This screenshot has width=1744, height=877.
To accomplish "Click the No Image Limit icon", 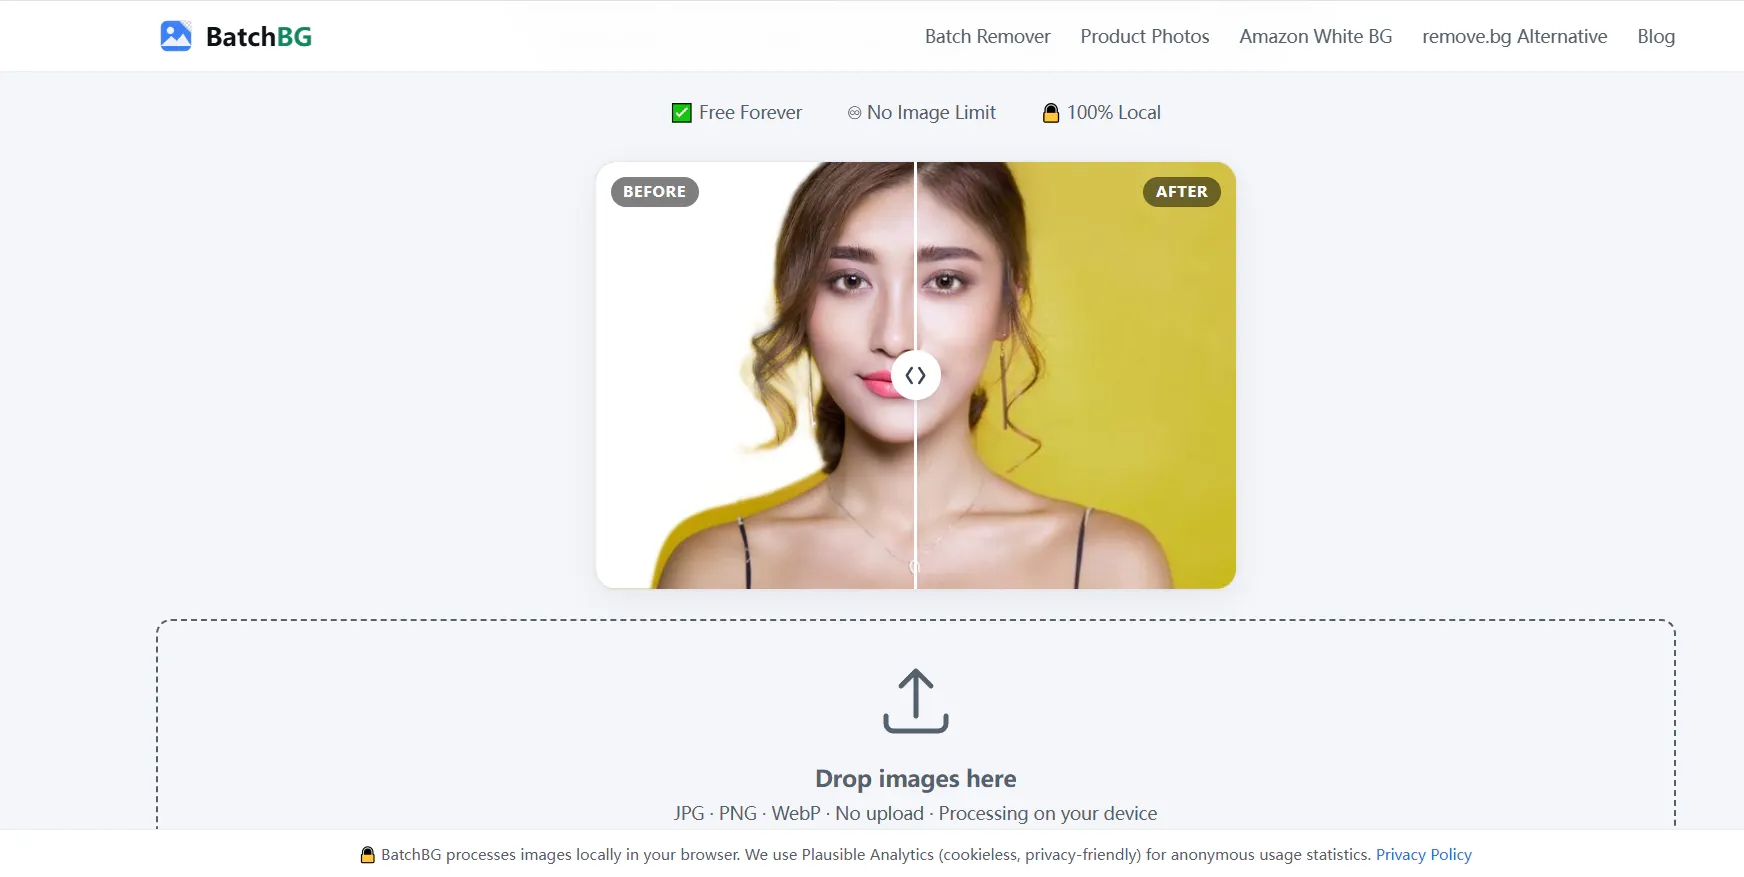I will tap(854, 113).
